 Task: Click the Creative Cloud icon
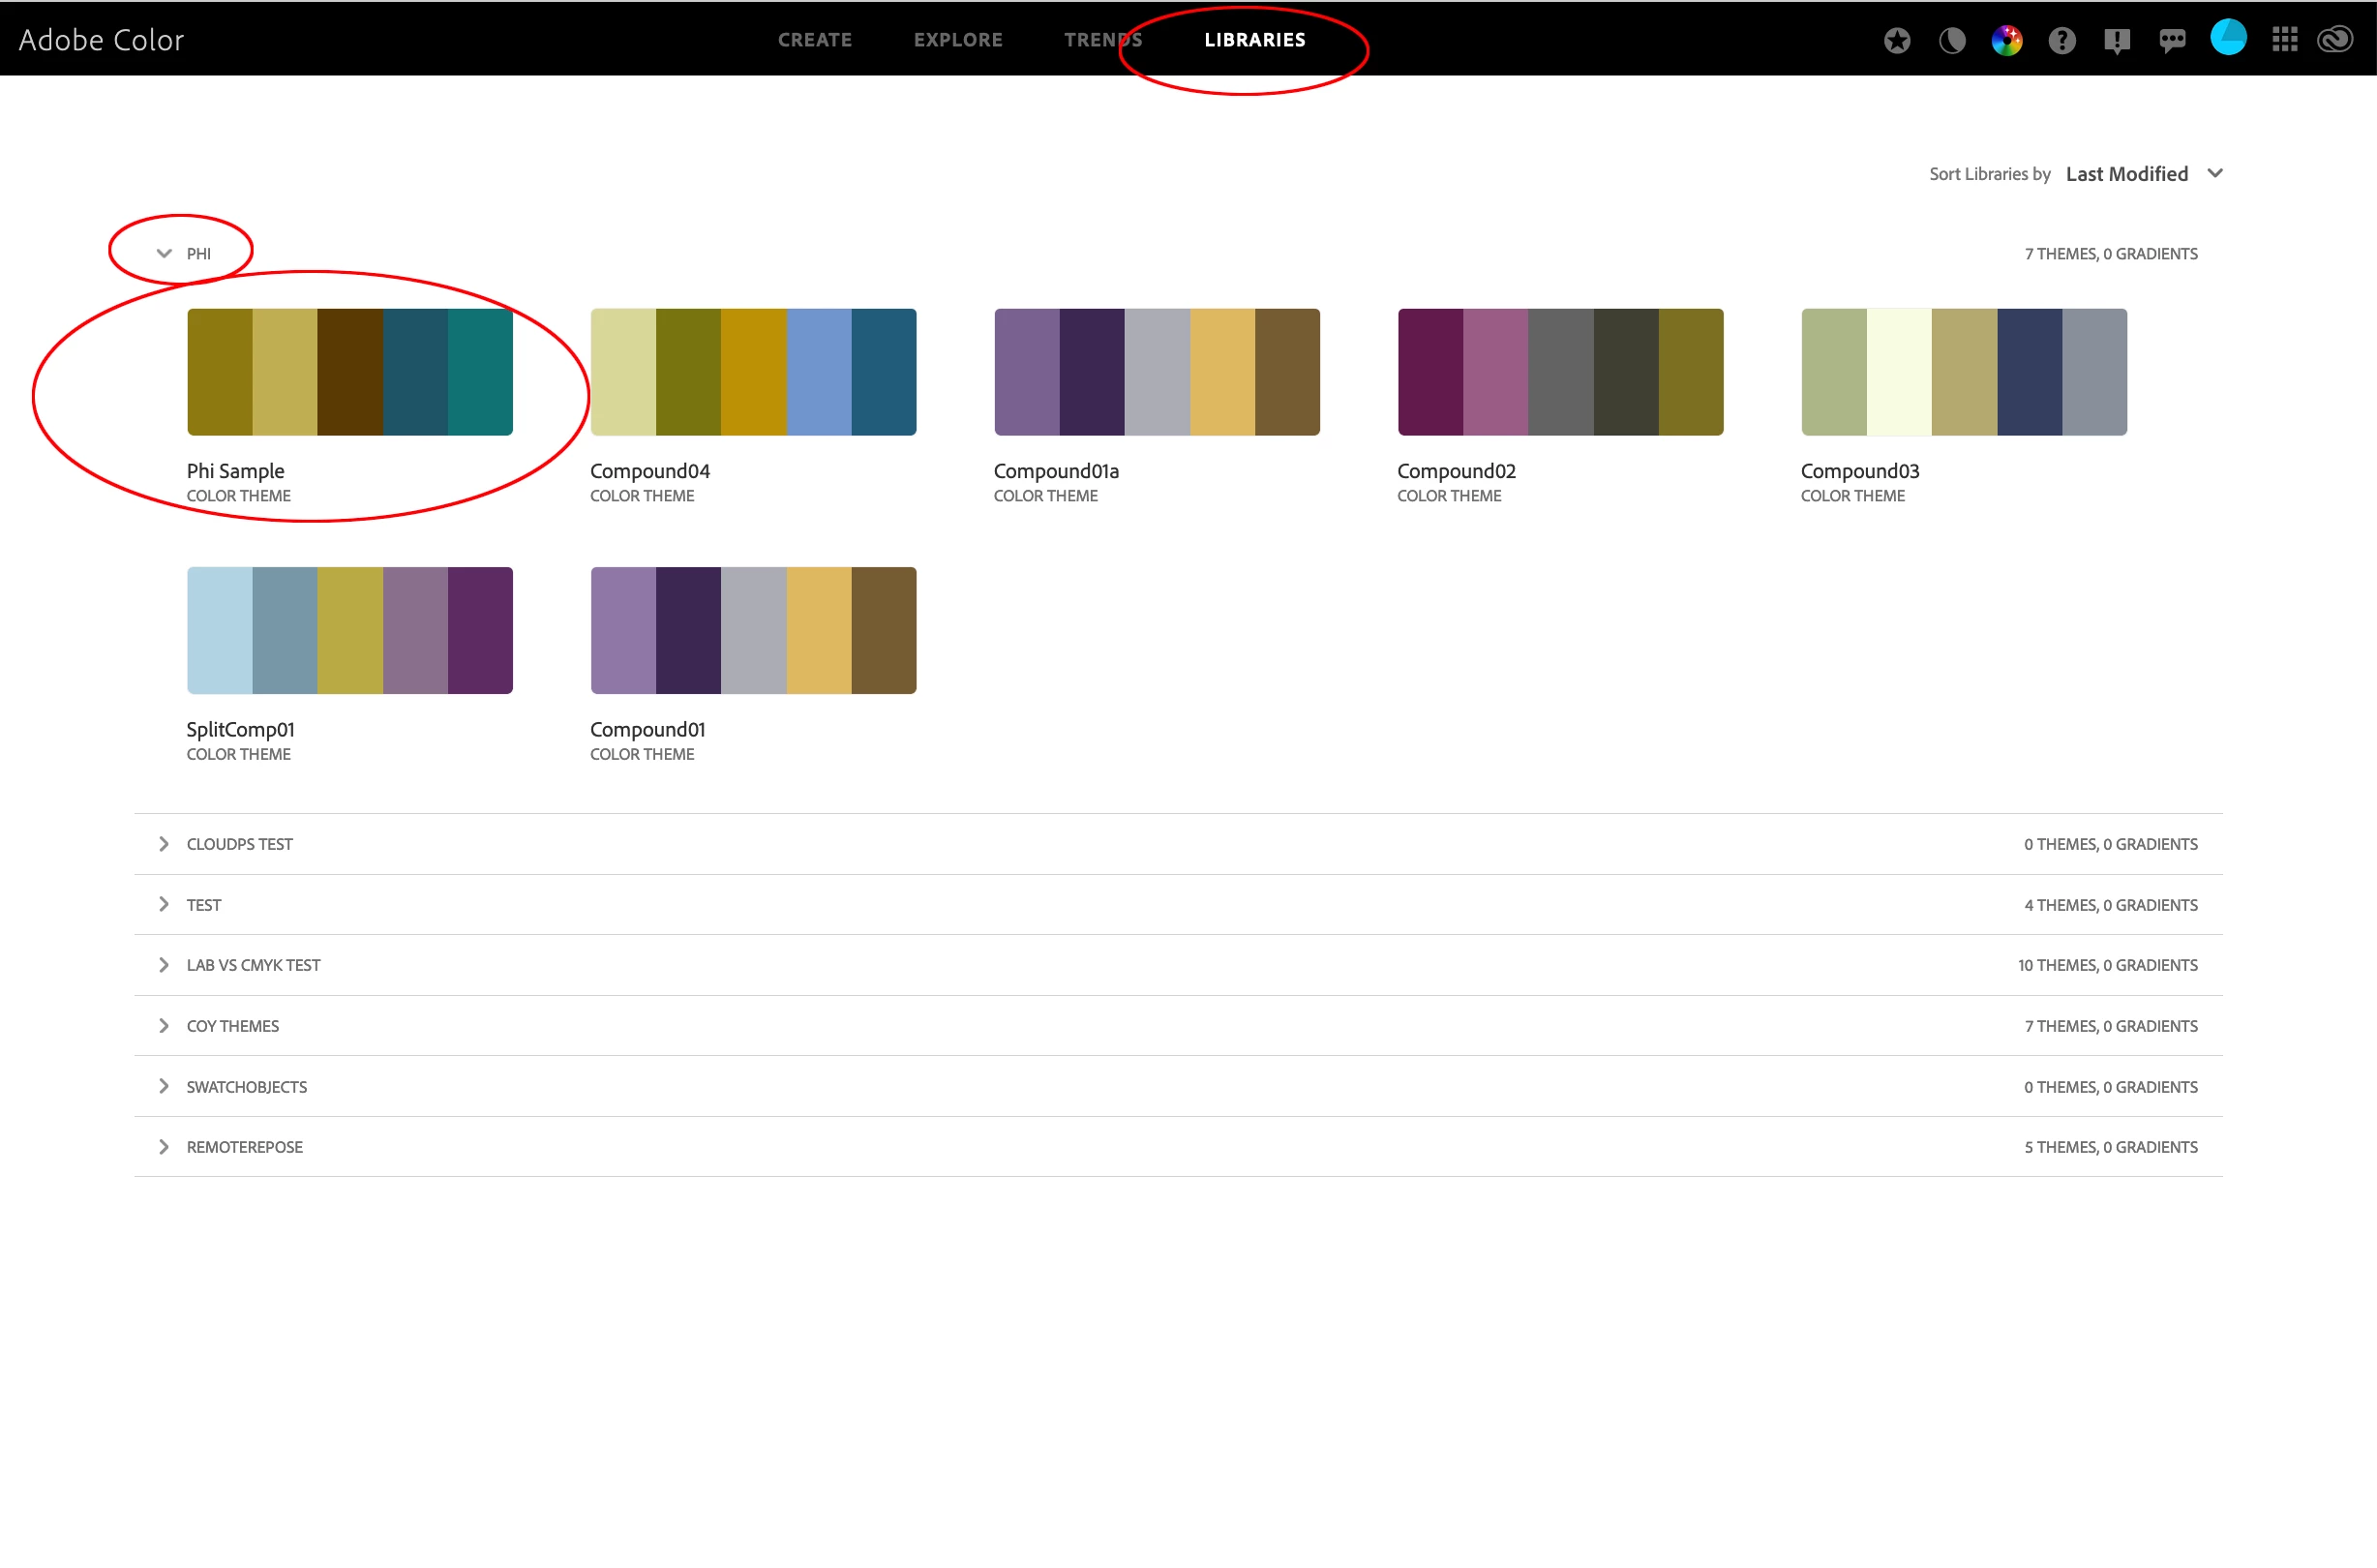tap(2335, 40)
